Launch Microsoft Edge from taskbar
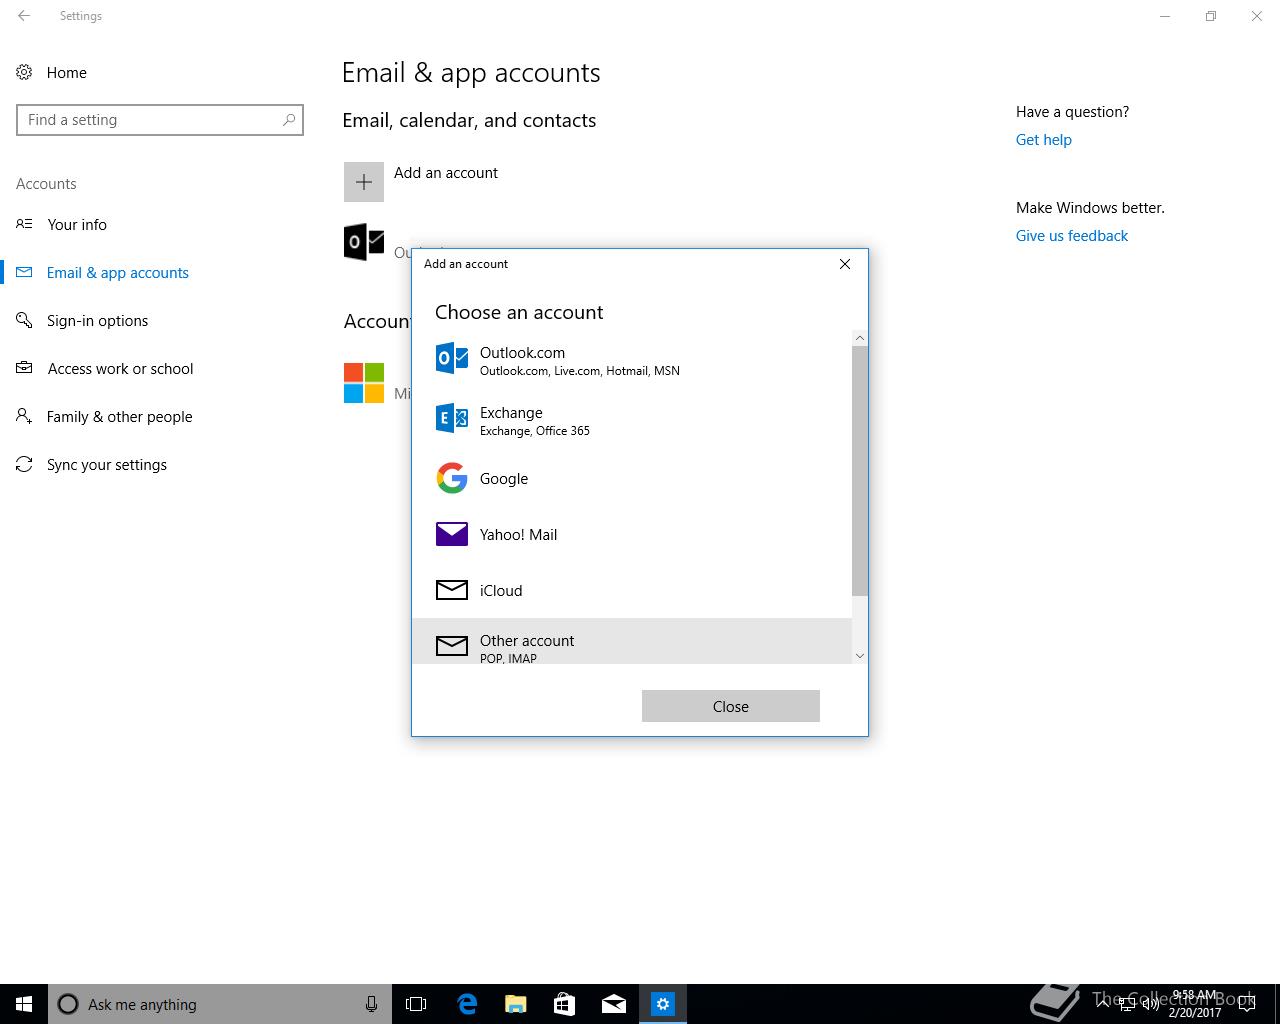Screen dimensions: 1280x1024 (x=467, y=1004)
